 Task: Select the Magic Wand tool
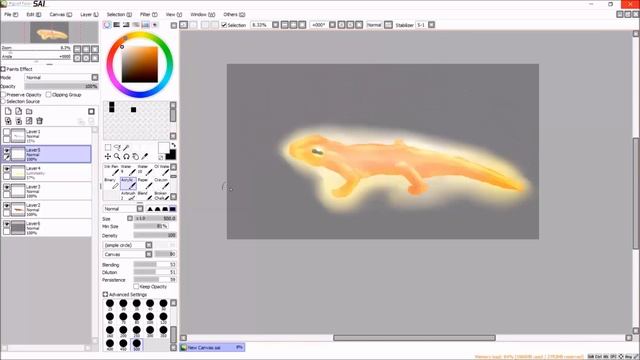(x=127, y=147)
